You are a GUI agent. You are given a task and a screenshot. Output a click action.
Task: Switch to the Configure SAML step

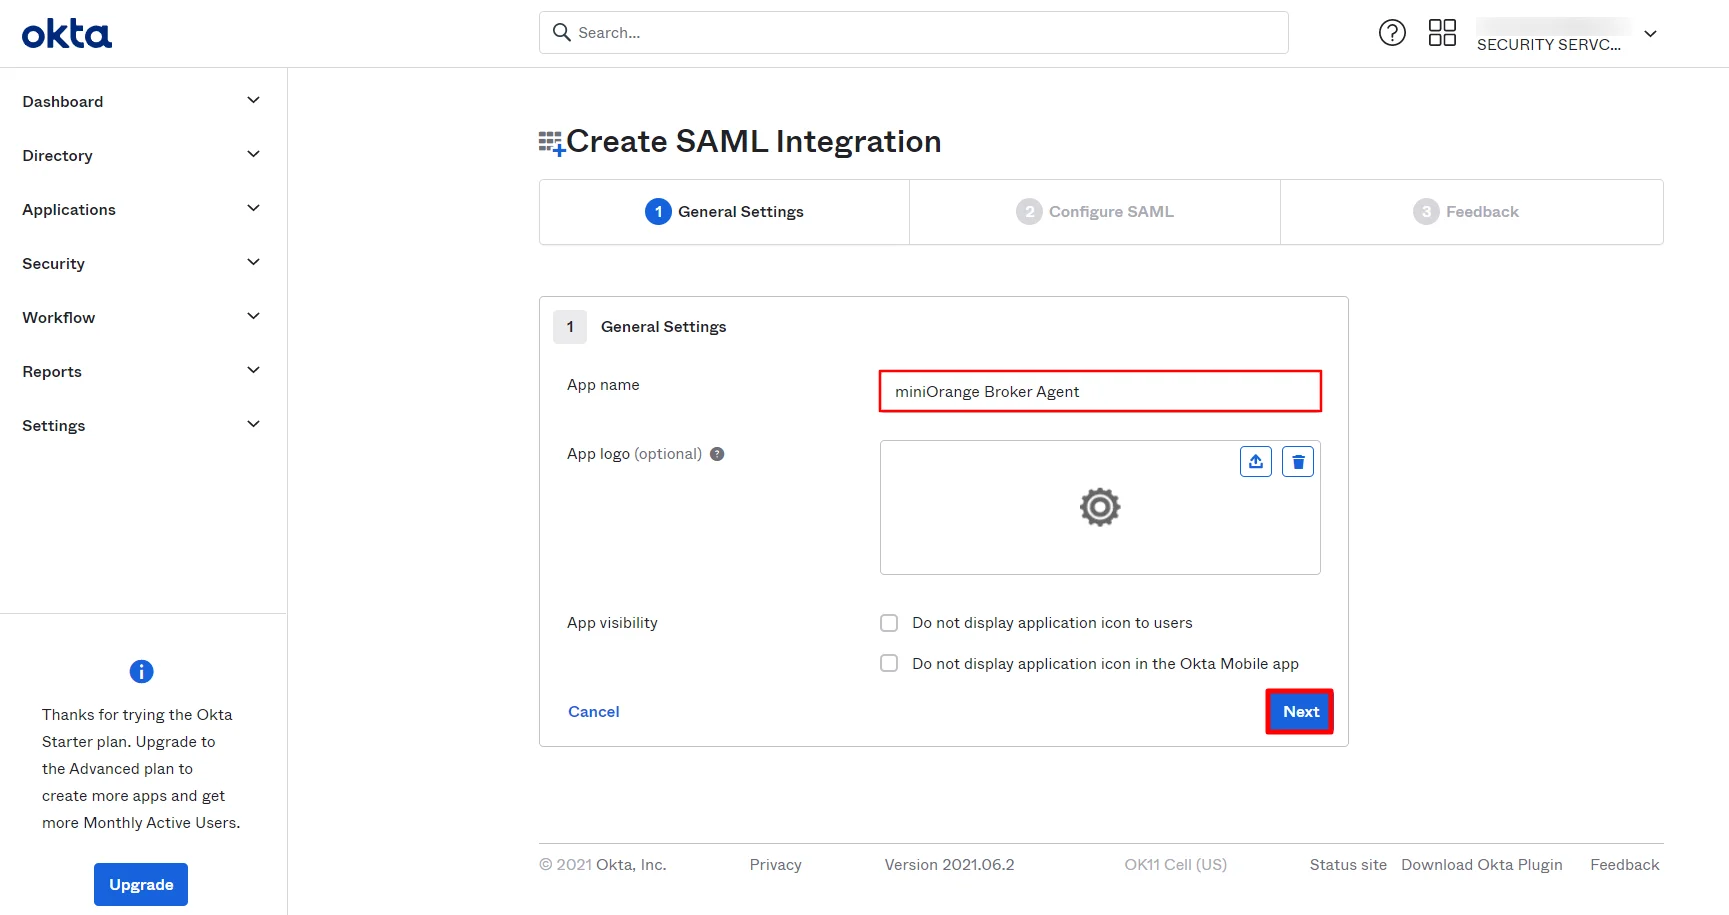click(1094, 211)
